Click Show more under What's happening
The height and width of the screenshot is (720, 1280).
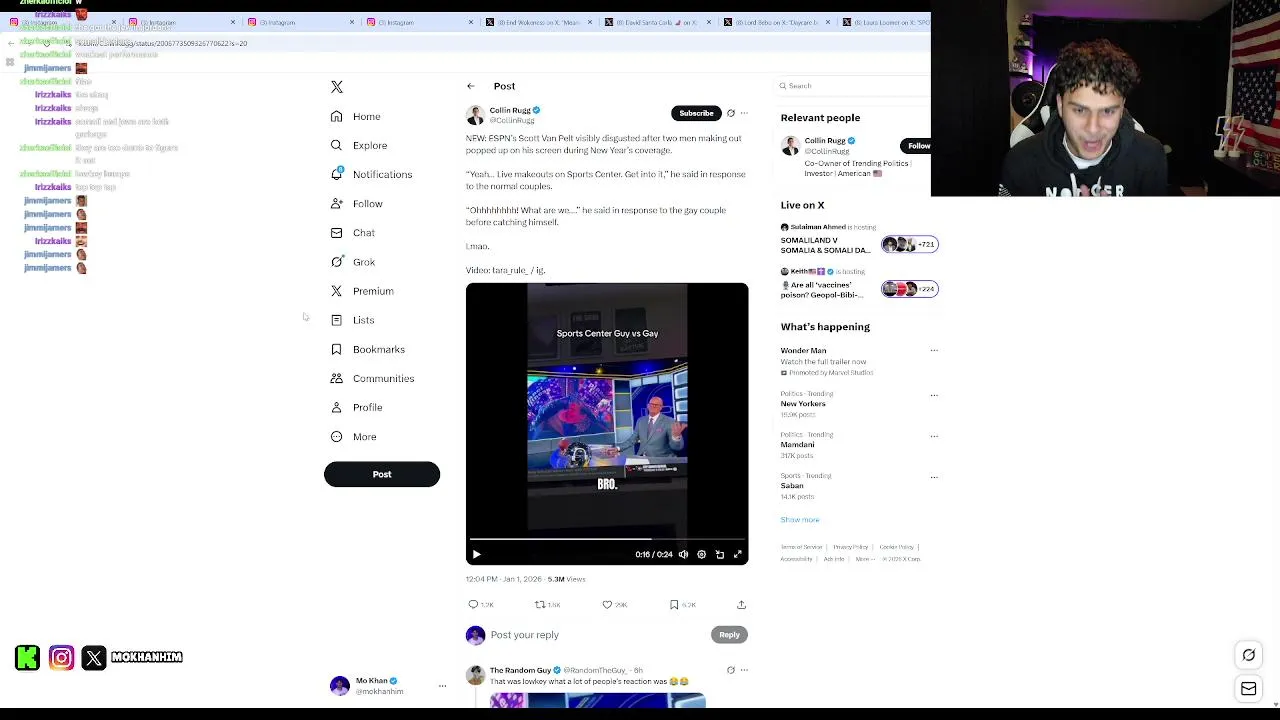pos(800,520)
